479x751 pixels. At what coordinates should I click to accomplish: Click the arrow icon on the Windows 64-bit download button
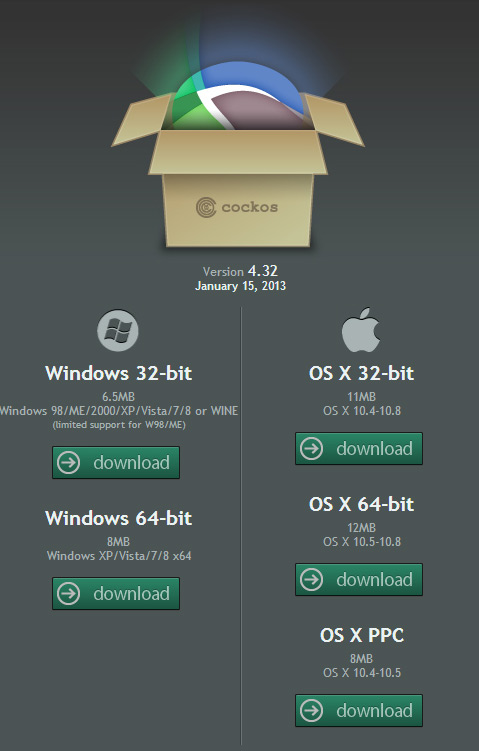pyautogui.click(x=68, y=593)
